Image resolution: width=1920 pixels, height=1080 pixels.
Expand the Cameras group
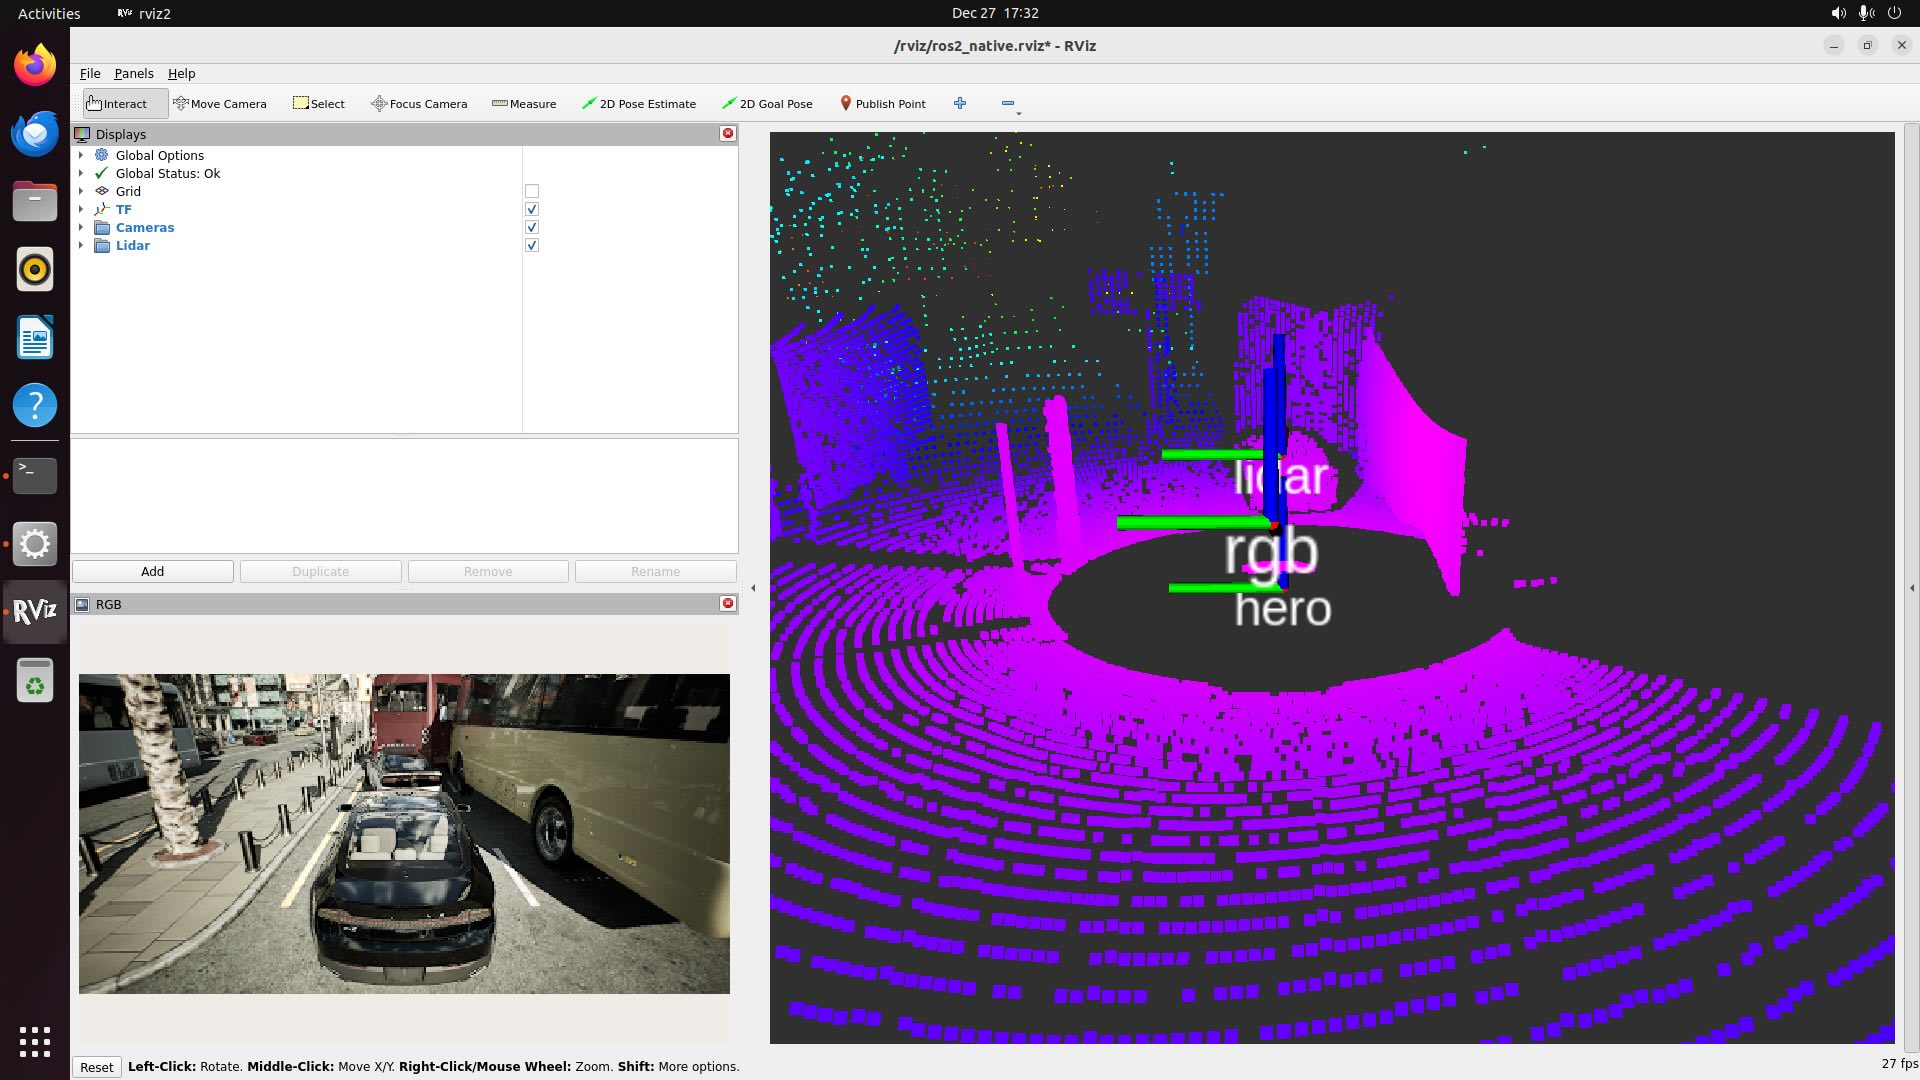coord(81,227)
